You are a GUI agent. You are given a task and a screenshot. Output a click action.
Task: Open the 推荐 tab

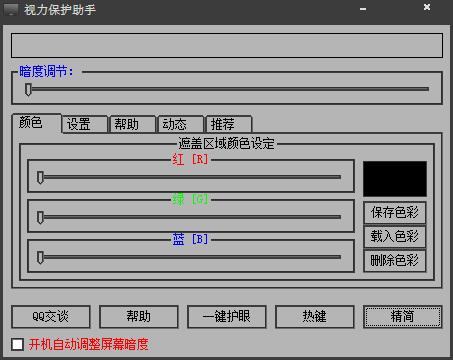tap(229, 124)
